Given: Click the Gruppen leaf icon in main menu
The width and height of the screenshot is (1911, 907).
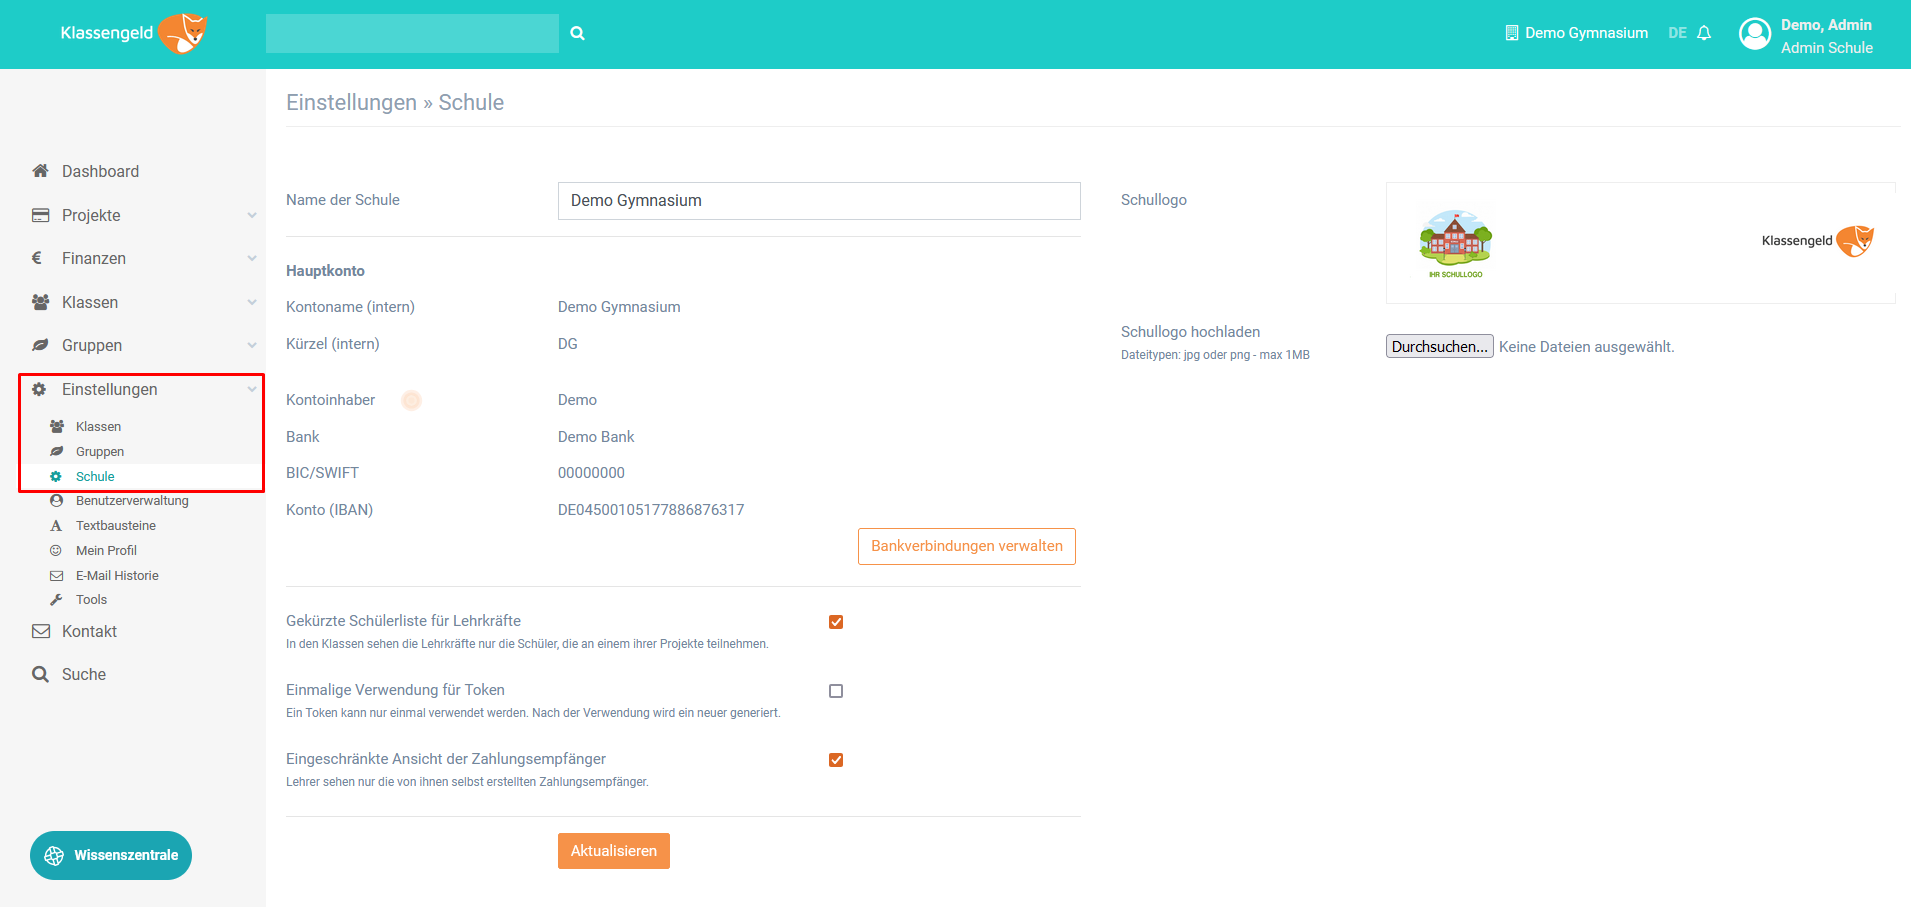Looking at the screenshot, I should point(41,345).
